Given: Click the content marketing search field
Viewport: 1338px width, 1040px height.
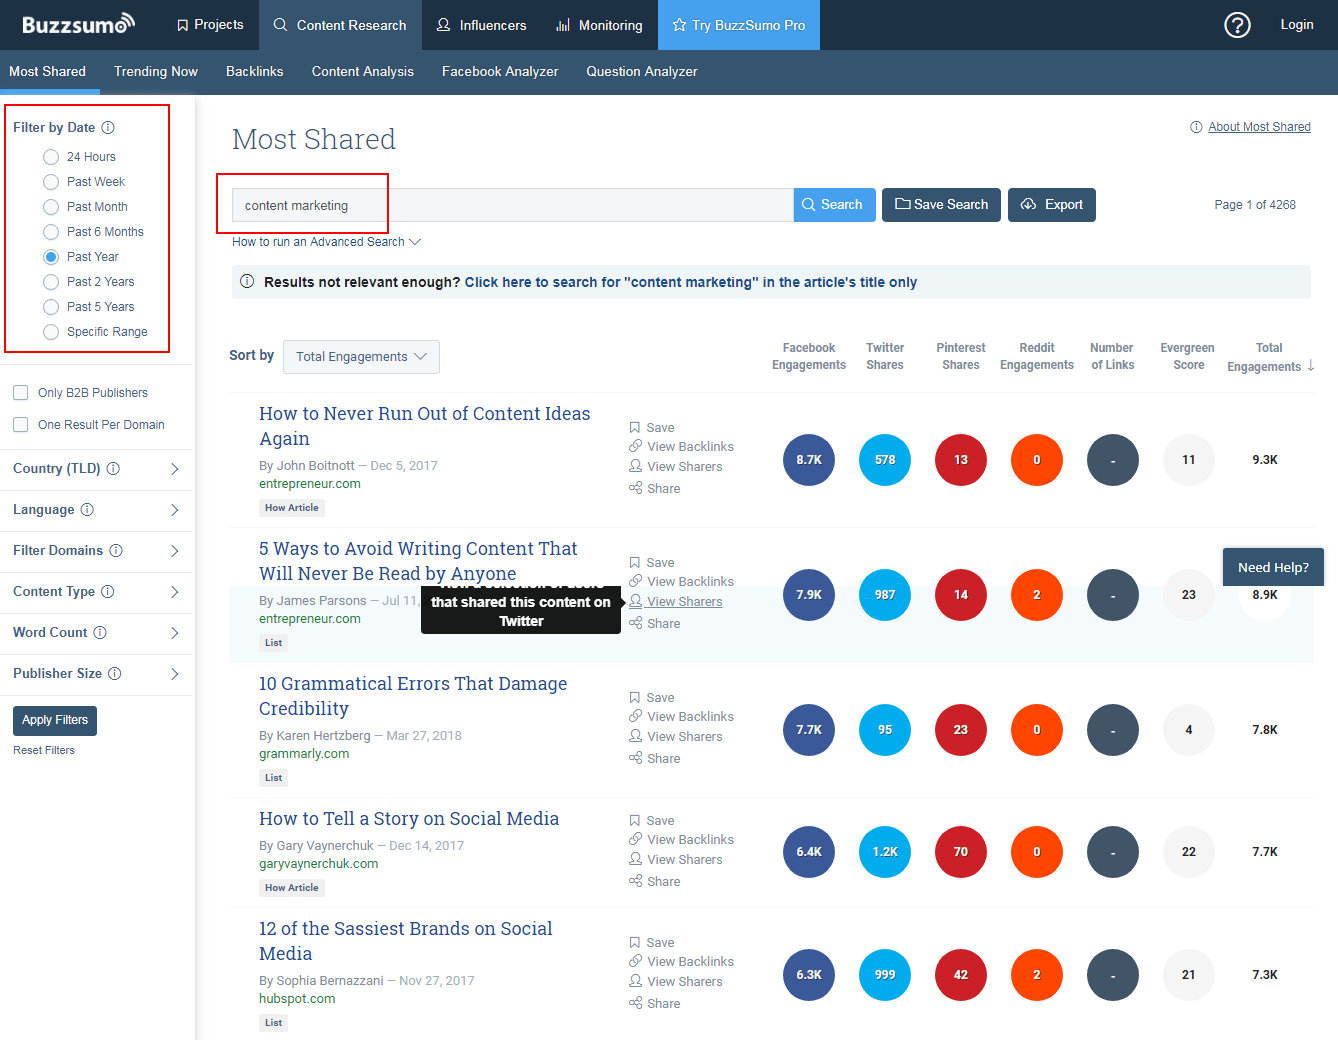Looking at the screenshot, I should (513, 205).
